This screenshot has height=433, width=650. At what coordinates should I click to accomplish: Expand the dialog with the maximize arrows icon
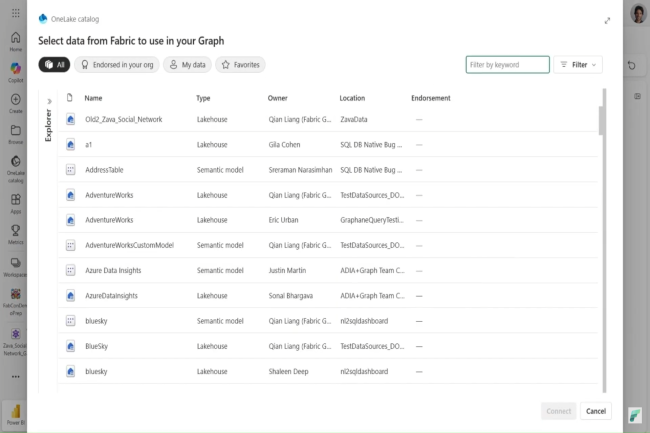coord(606,20)
